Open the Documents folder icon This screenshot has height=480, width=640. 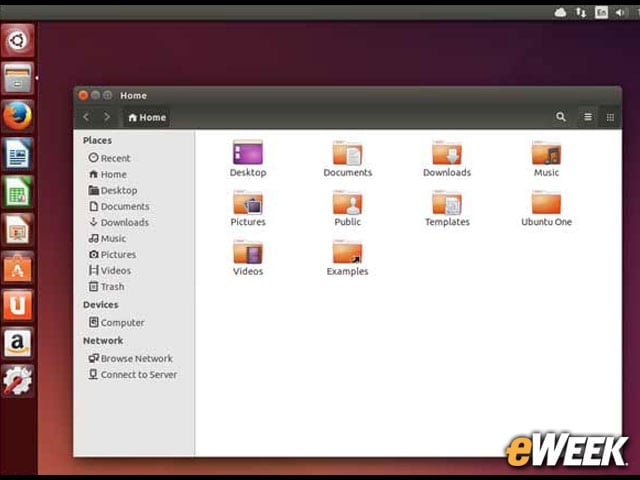coord(347,158)
